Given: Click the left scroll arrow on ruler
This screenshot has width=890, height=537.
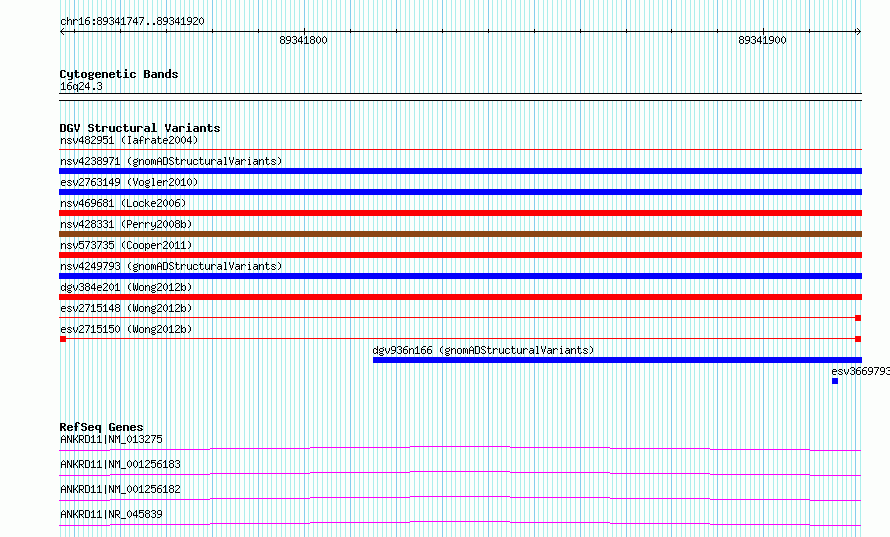Looking at the screenshot, I should (x=62, y=32).
